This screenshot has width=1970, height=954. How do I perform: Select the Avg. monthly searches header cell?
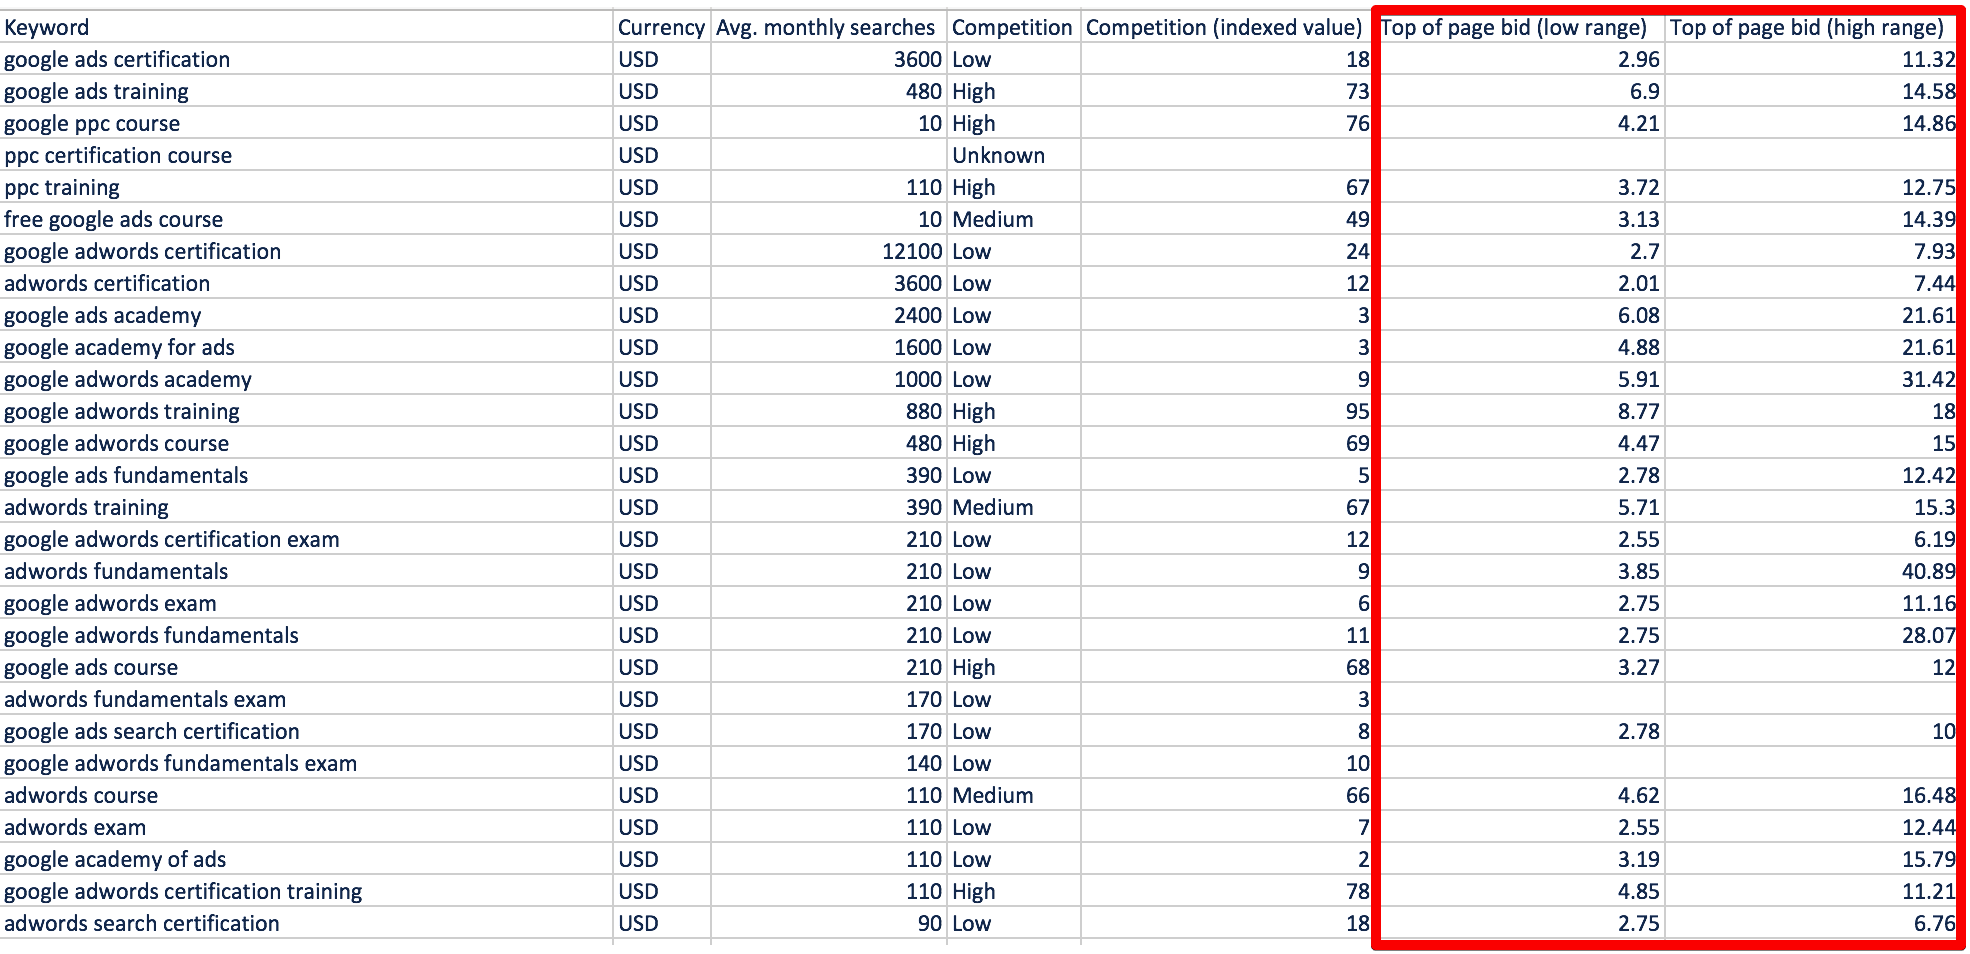point(829,27)
